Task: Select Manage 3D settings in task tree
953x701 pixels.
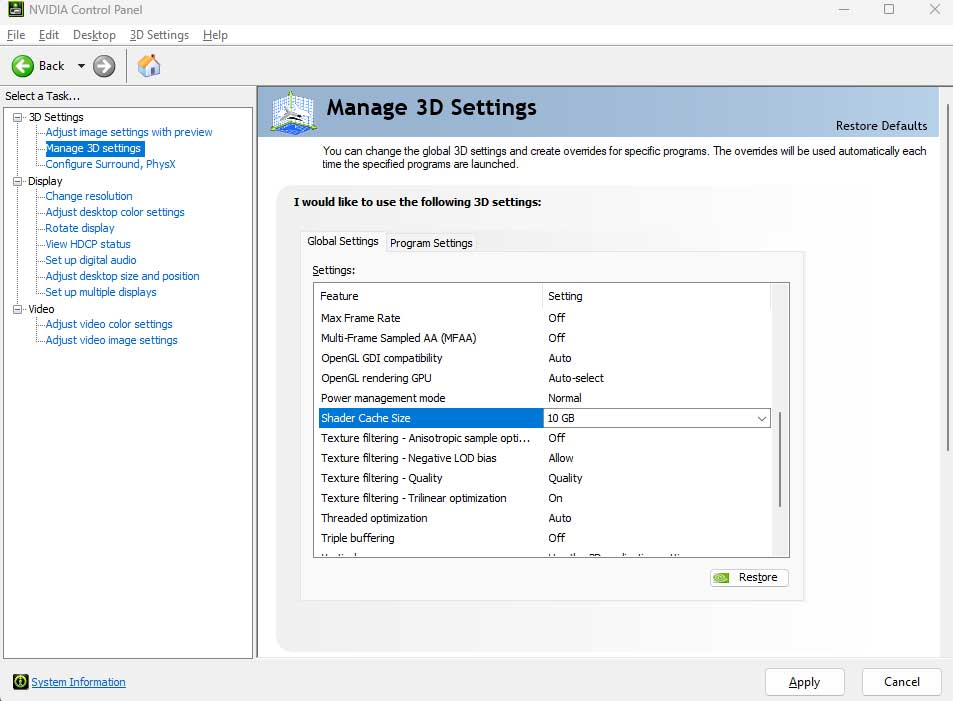Action: click(x=94, y=148)
